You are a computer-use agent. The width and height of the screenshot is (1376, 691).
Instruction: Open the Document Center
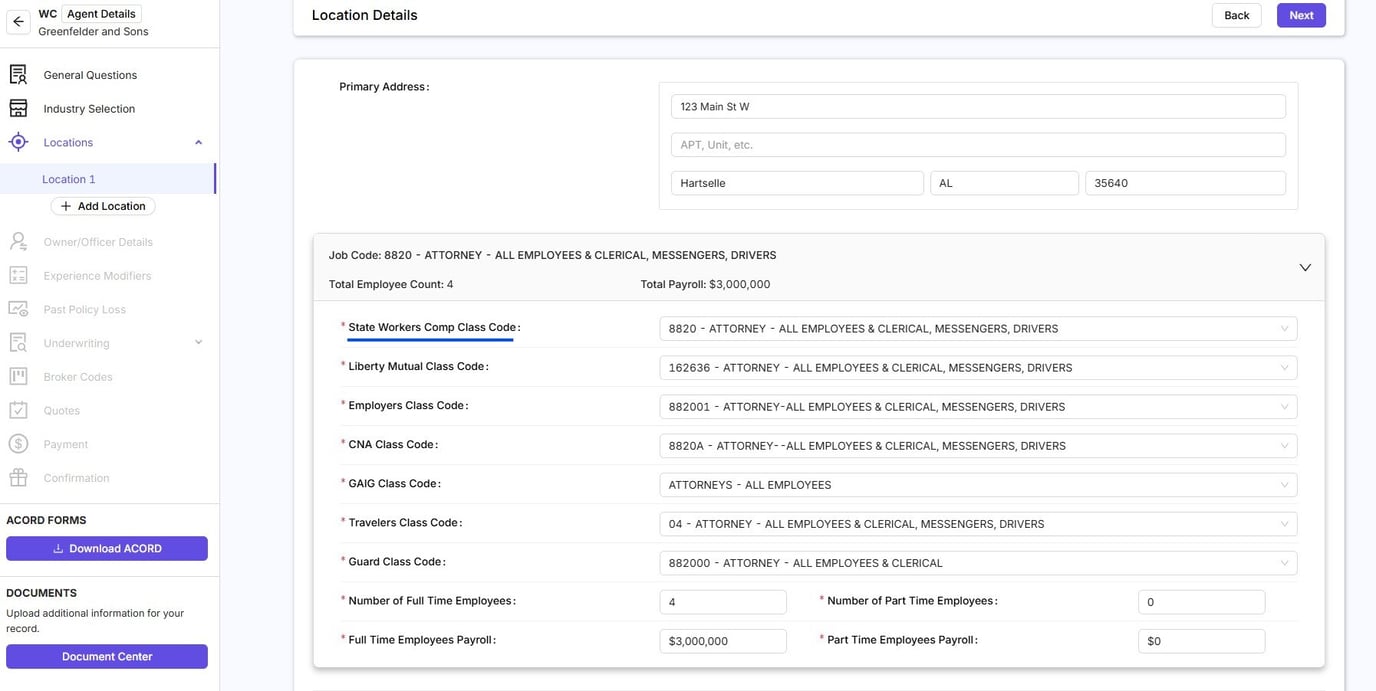107,656
